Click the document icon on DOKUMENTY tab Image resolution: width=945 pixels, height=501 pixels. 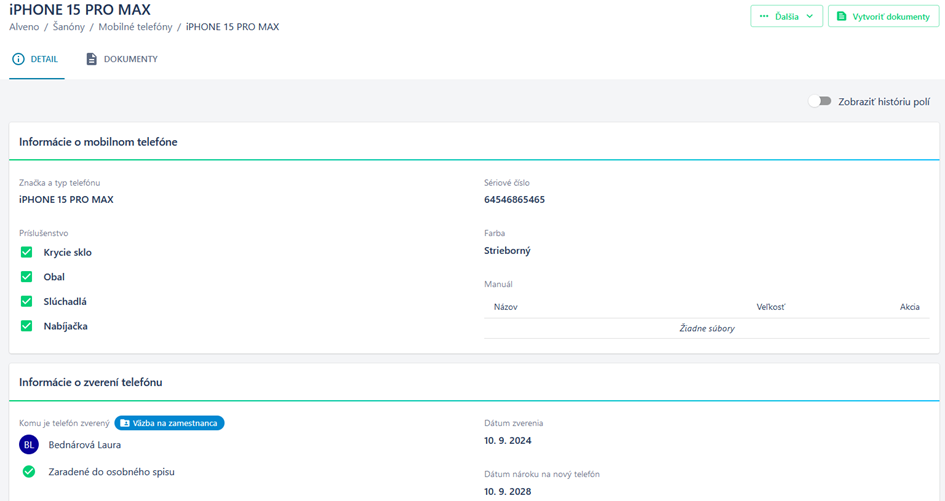[92, 59]
